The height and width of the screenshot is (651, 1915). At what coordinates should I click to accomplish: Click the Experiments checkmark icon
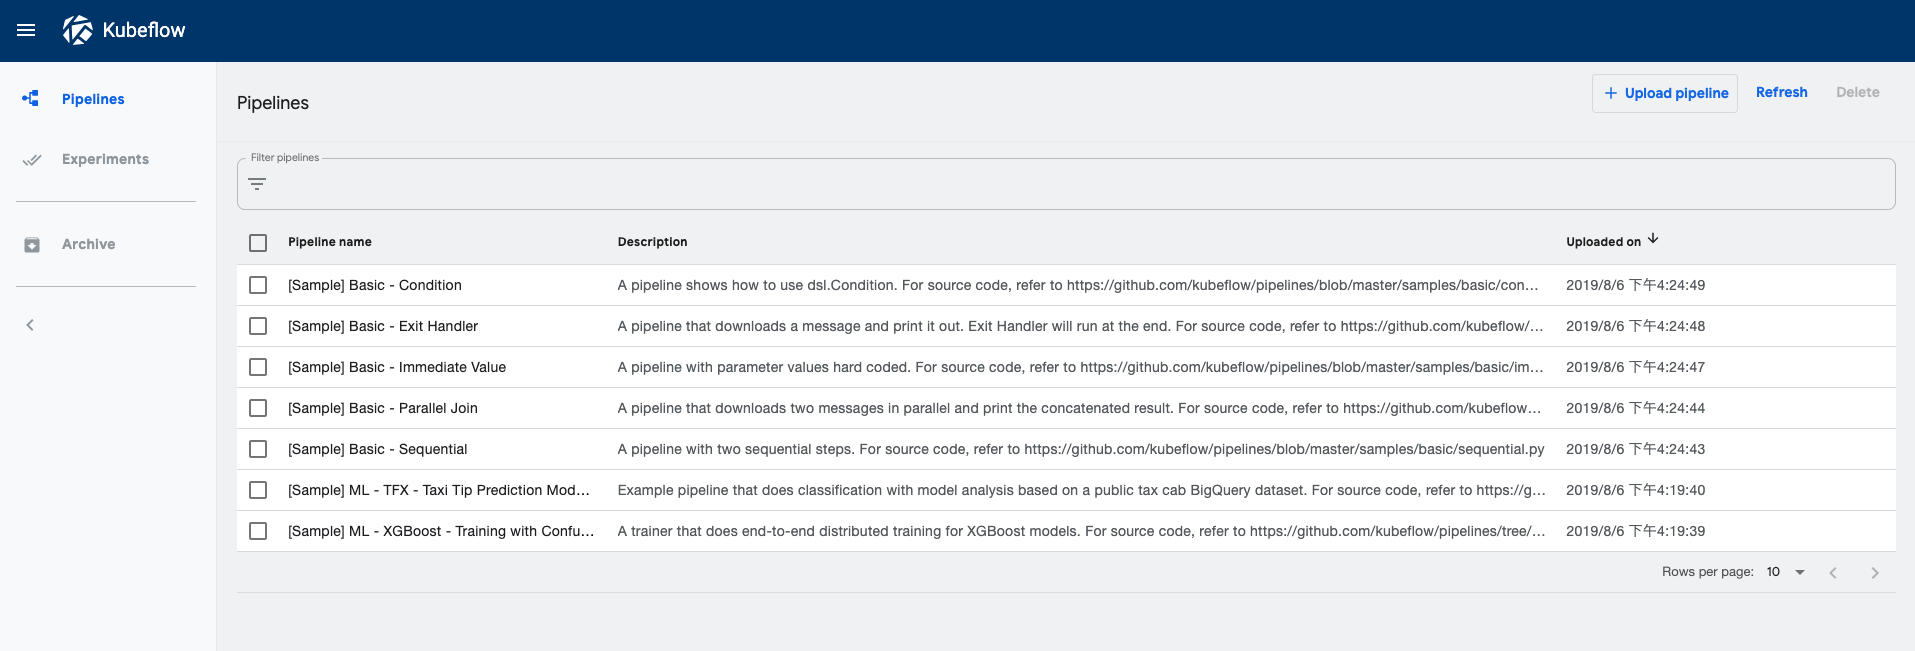pos(32,159)
